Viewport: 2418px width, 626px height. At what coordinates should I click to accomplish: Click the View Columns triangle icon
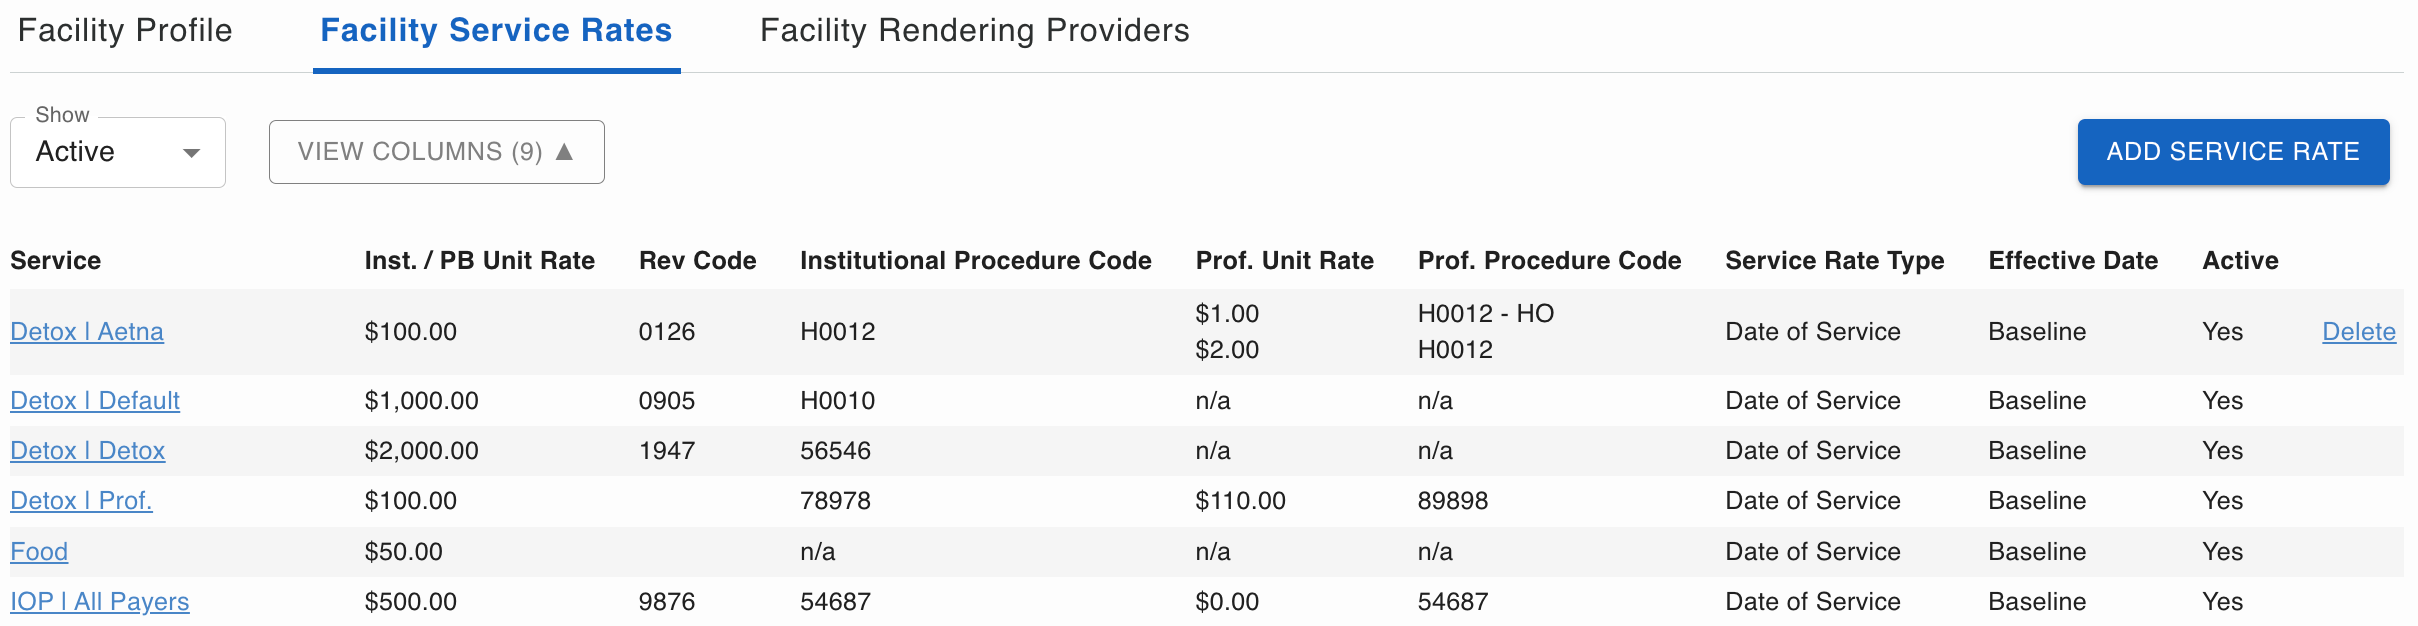[x=565, y=152]
